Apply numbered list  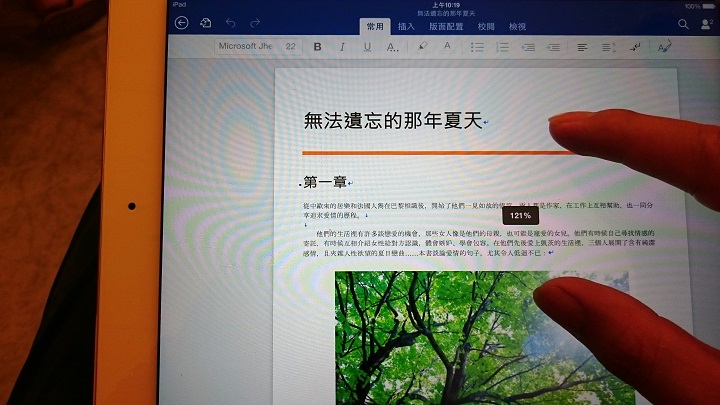(502, 47)
